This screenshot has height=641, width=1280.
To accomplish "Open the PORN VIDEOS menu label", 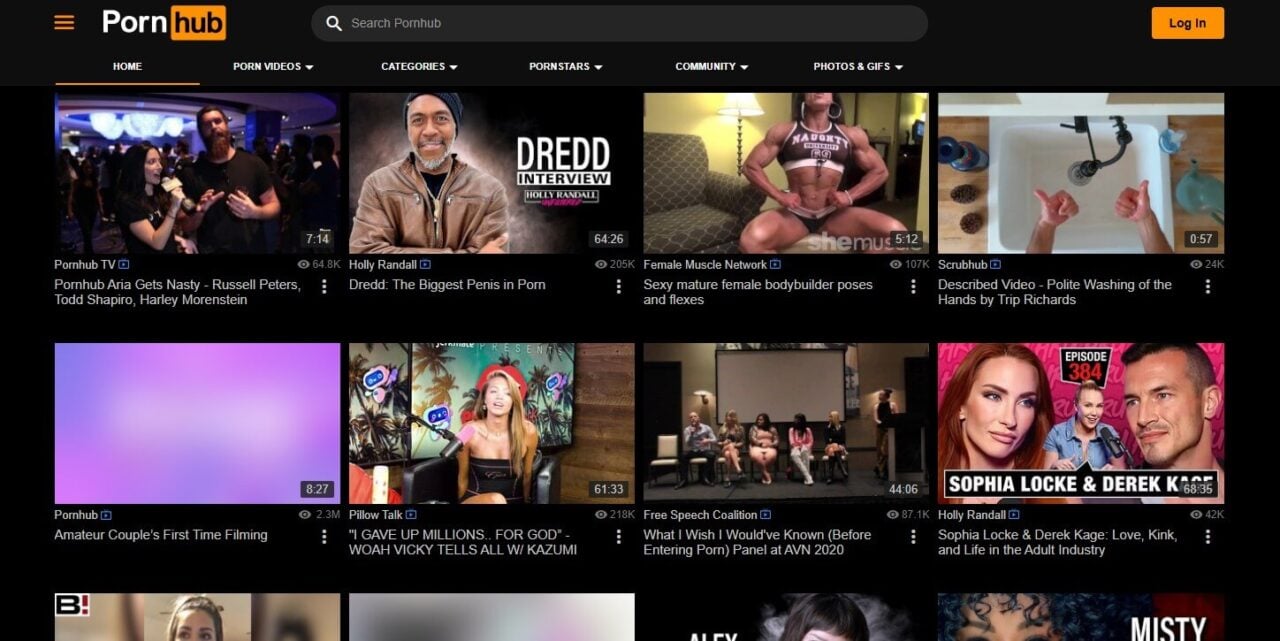I will click(x=266, y=66).
